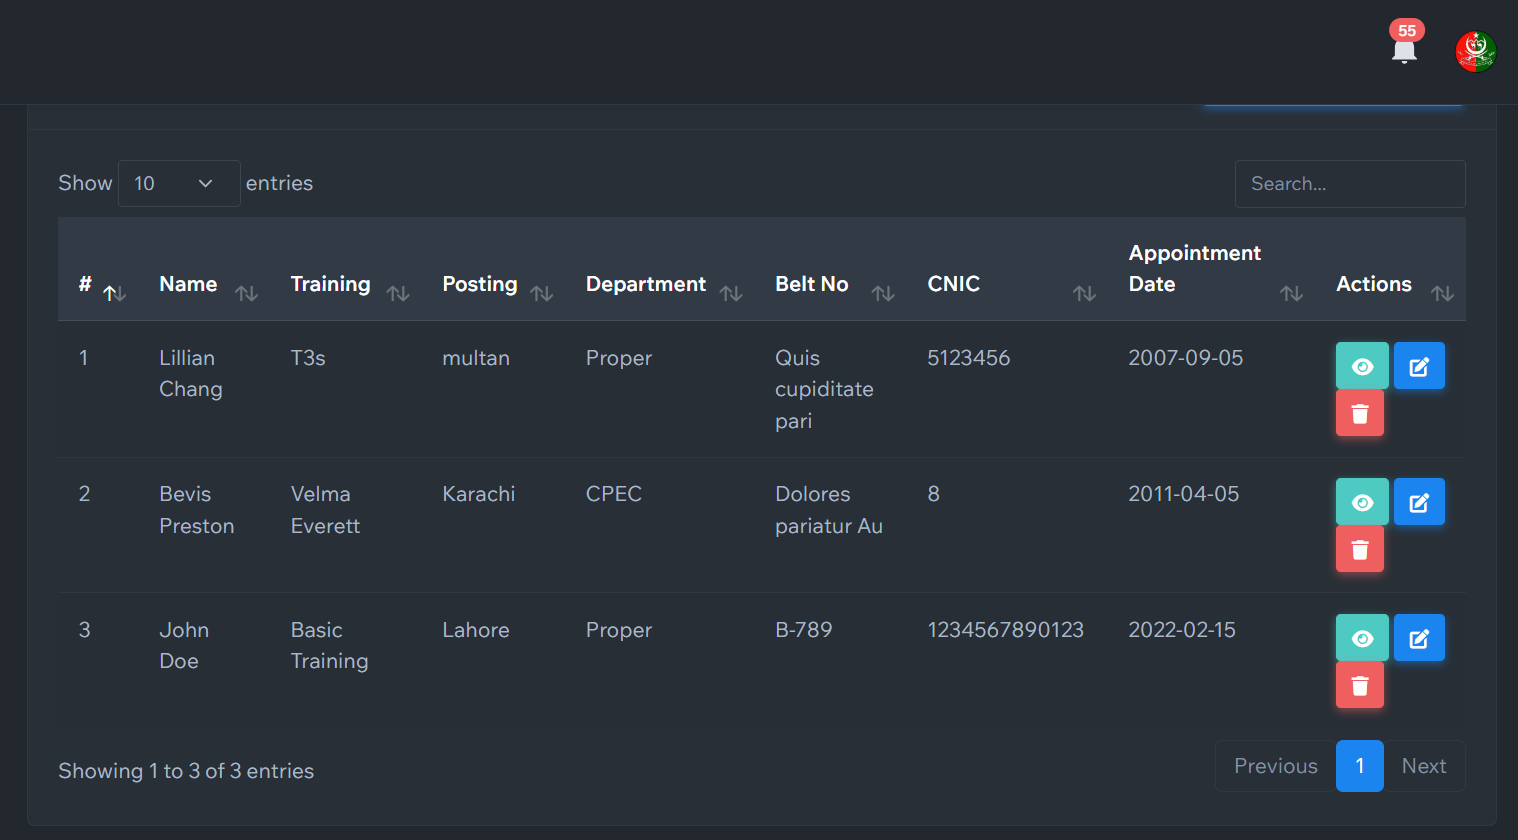
Task: Edit the Lillian Chang record
Action: 1419,366
